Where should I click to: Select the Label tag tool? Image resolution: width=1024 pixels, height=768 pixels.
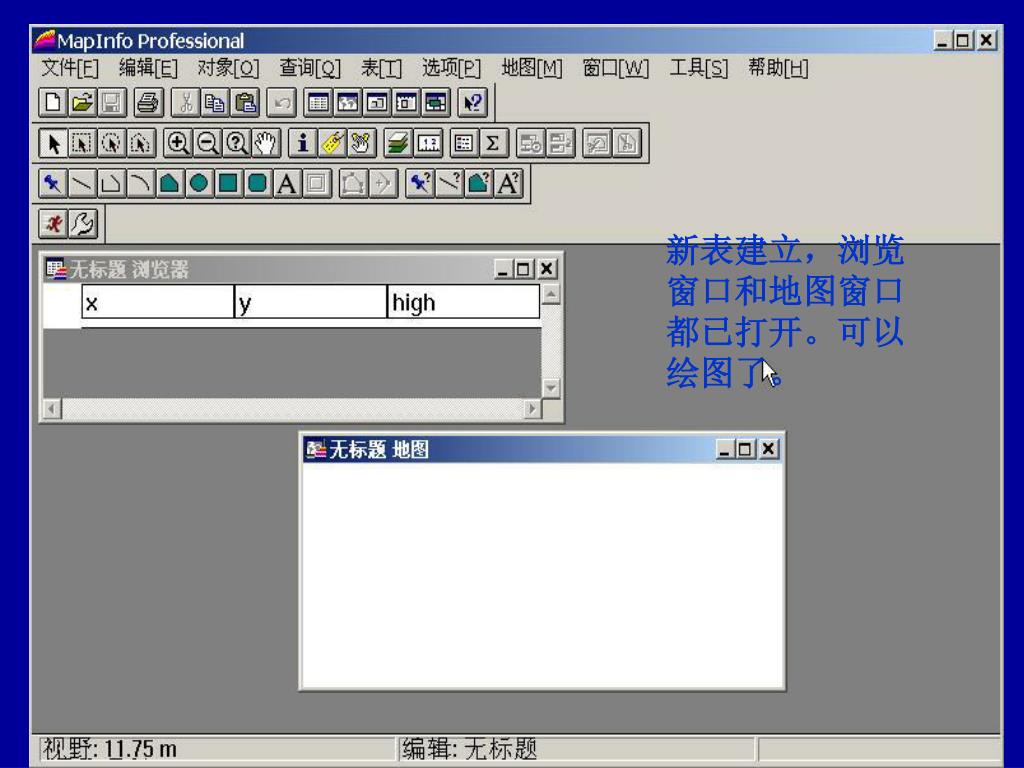(332, 143)
